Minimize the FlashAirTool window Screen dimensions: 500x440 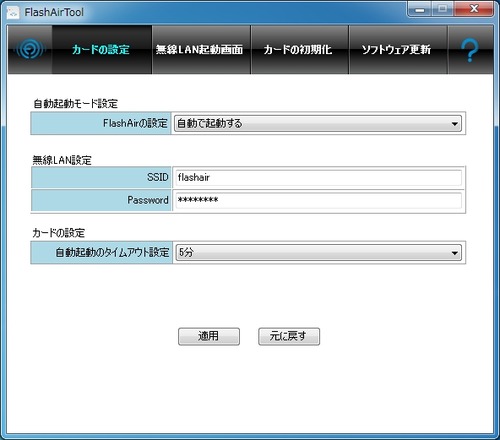(420, 10)
